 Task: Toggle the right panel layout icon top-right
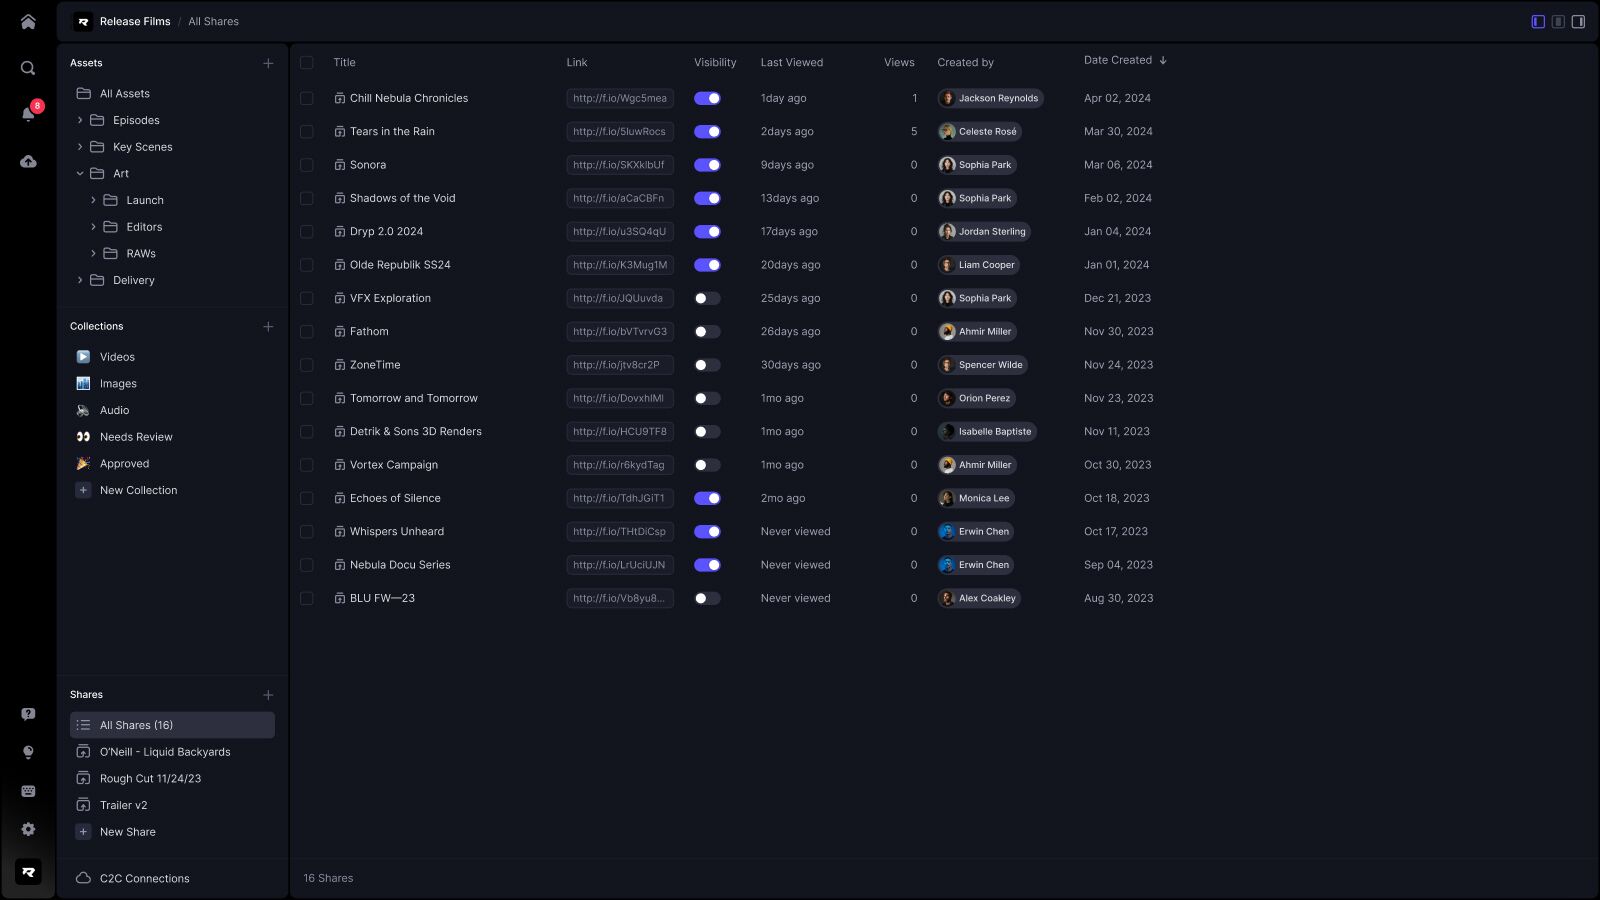point(1578,20)
